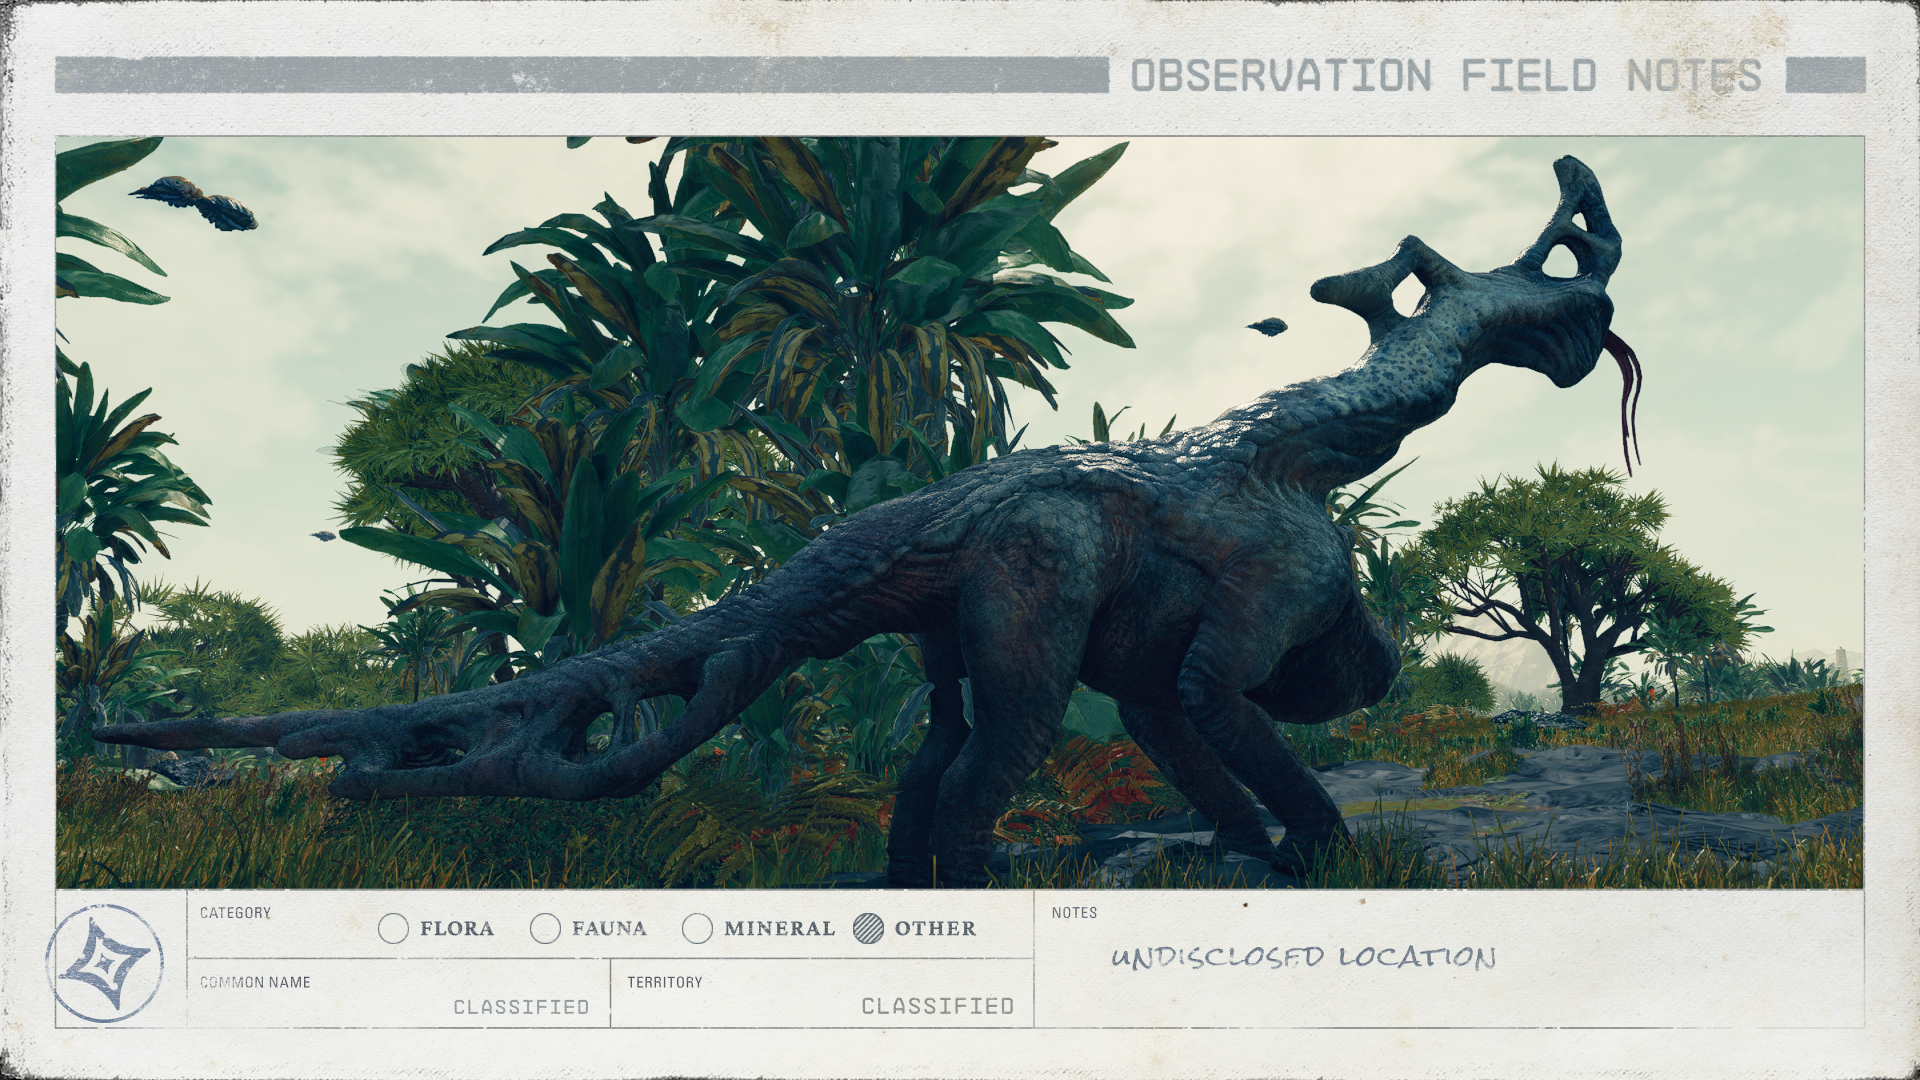Toggle the filled Other category radio button
This screenshot has width=1920, height=1080.
[x=869, y=929]
